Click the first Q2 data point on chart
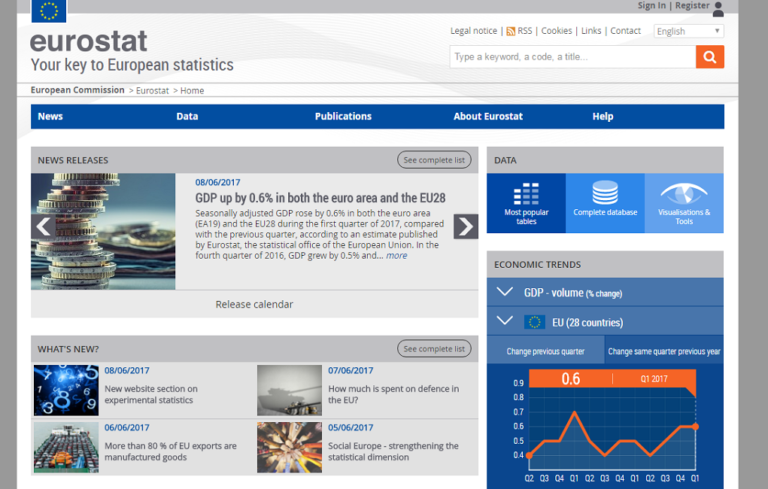The height and width of the screenshot is (489, 768). [529, 455]
